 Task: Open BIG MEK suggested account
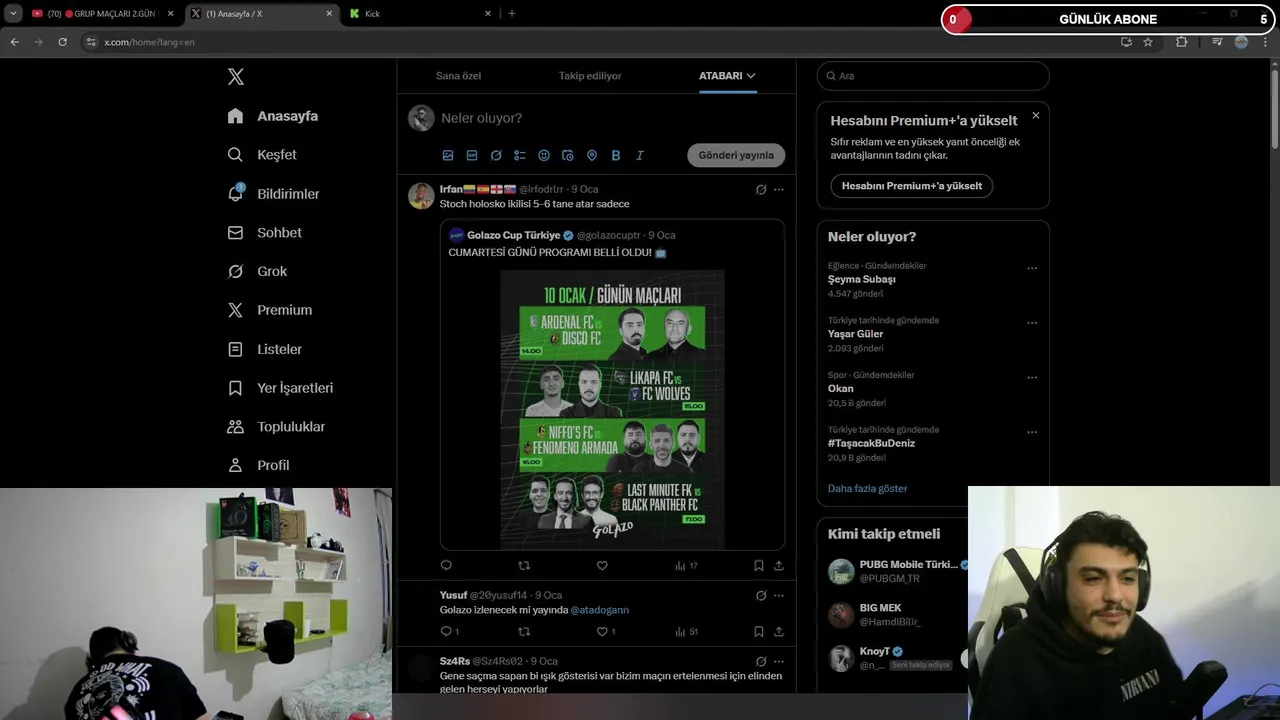pyautogui.click(x=880, y=608)
